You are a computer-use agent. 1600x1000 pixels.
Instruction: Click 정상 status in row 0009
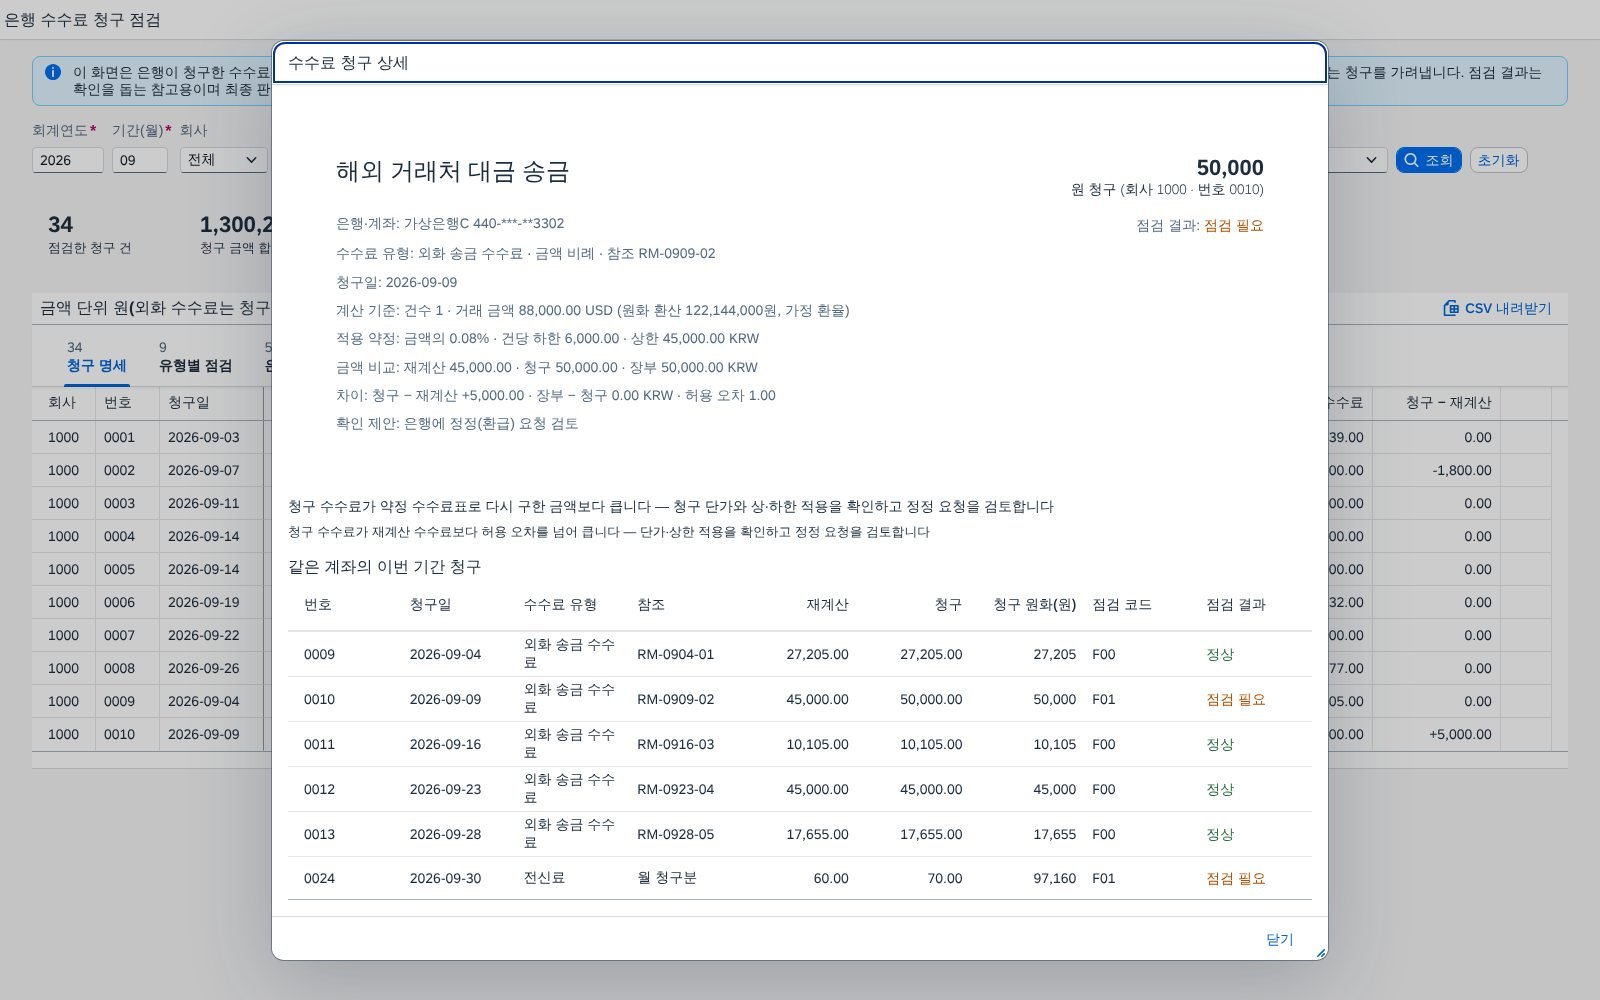(1220, 654)
